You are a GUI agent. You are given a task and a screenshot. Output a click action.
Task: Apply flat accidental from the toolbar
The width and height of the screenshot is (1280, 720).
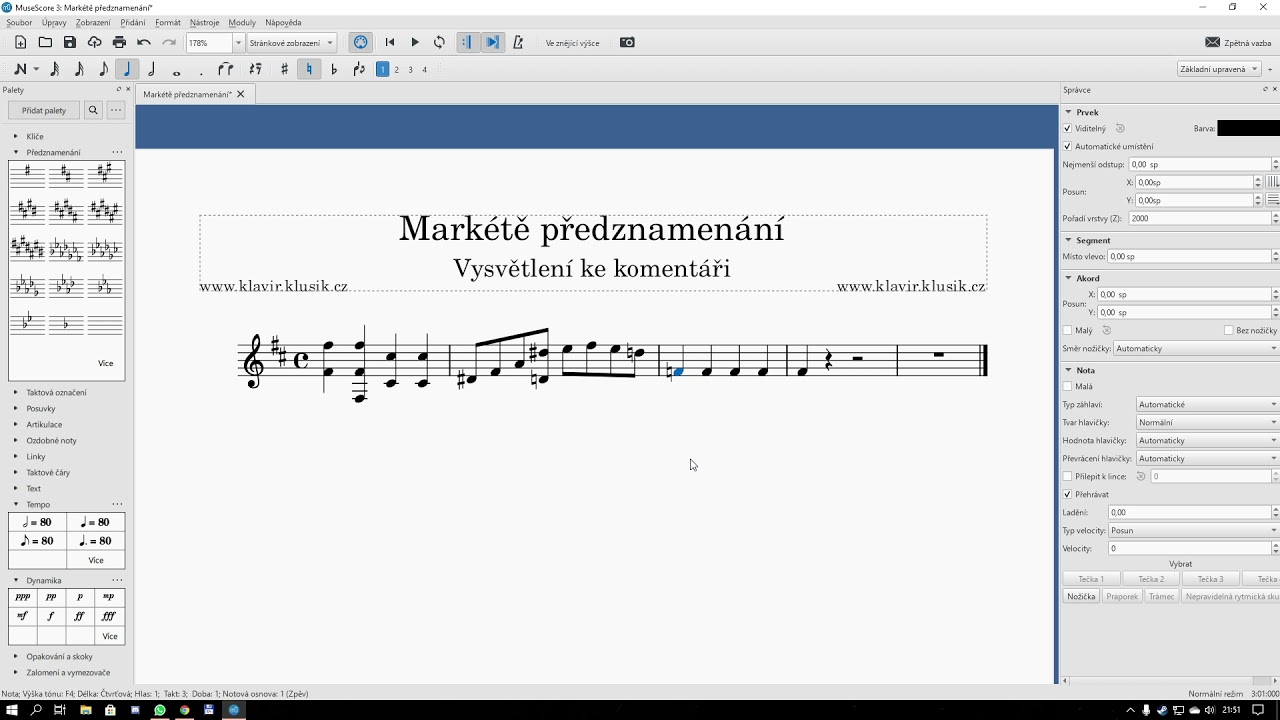(x=334, y=69)
